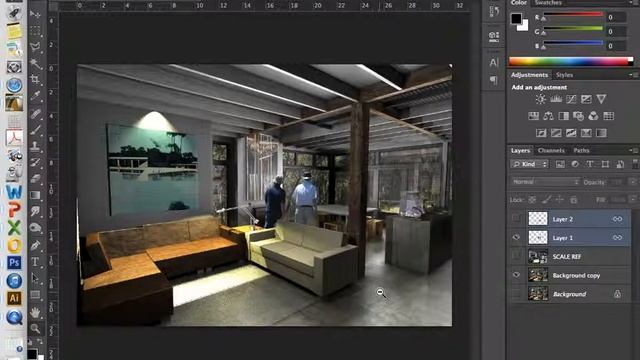Open the Opacity value dropdown
Screen dimensions: 640x360
tap(633, 182)
